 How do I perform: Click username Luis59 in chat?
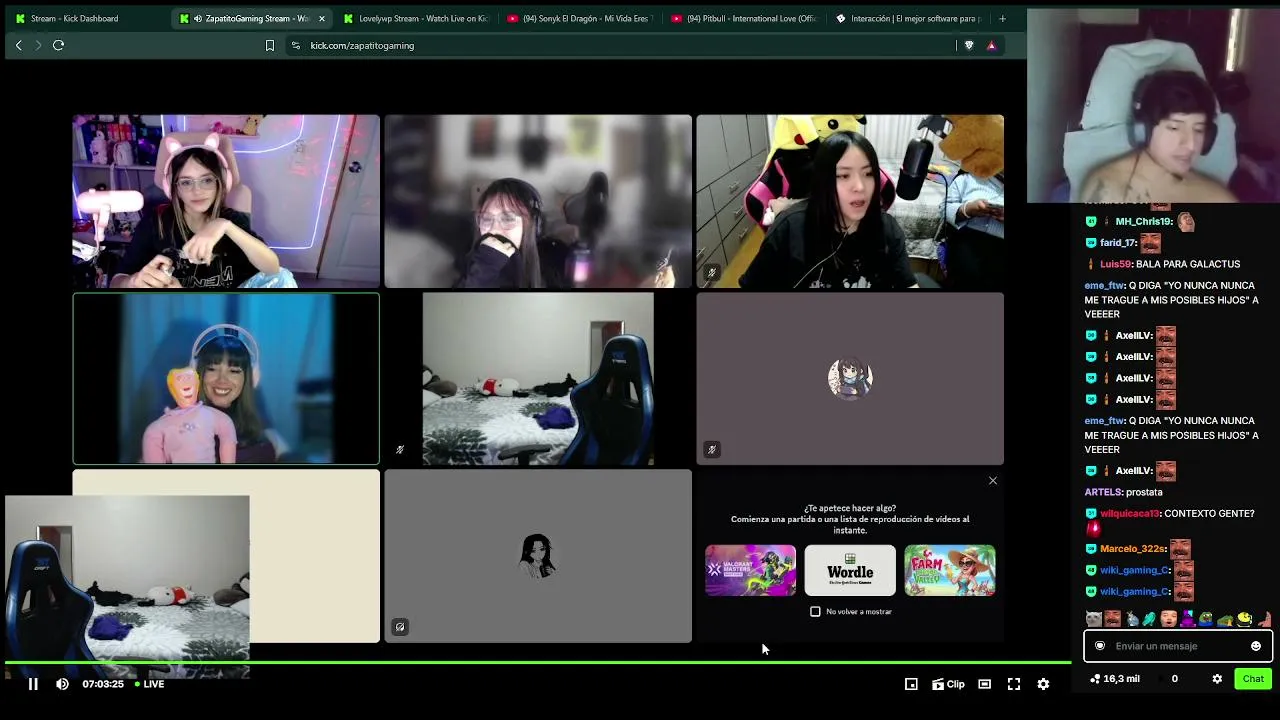pos(1116,264)
